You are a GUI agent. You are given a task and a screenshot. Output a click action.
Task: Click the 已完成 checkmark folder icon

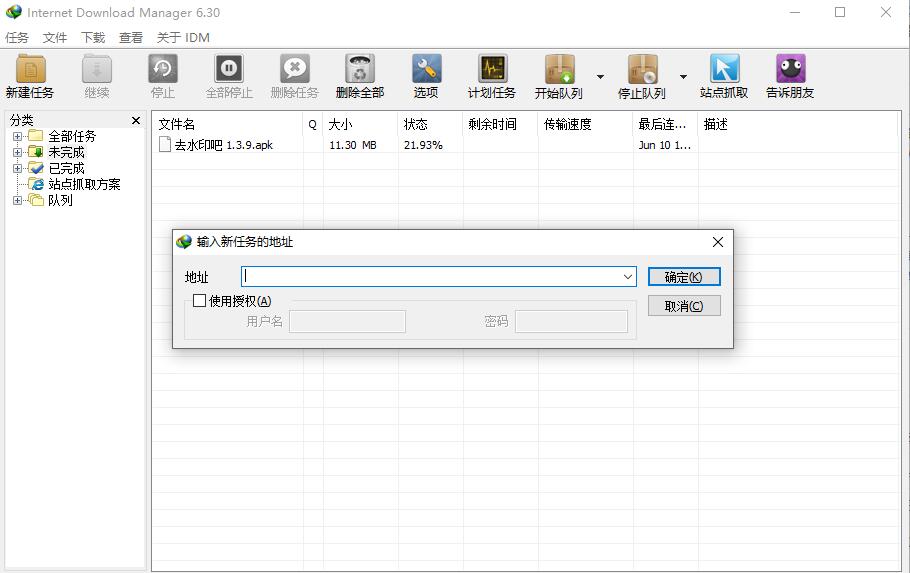point(36,168)
